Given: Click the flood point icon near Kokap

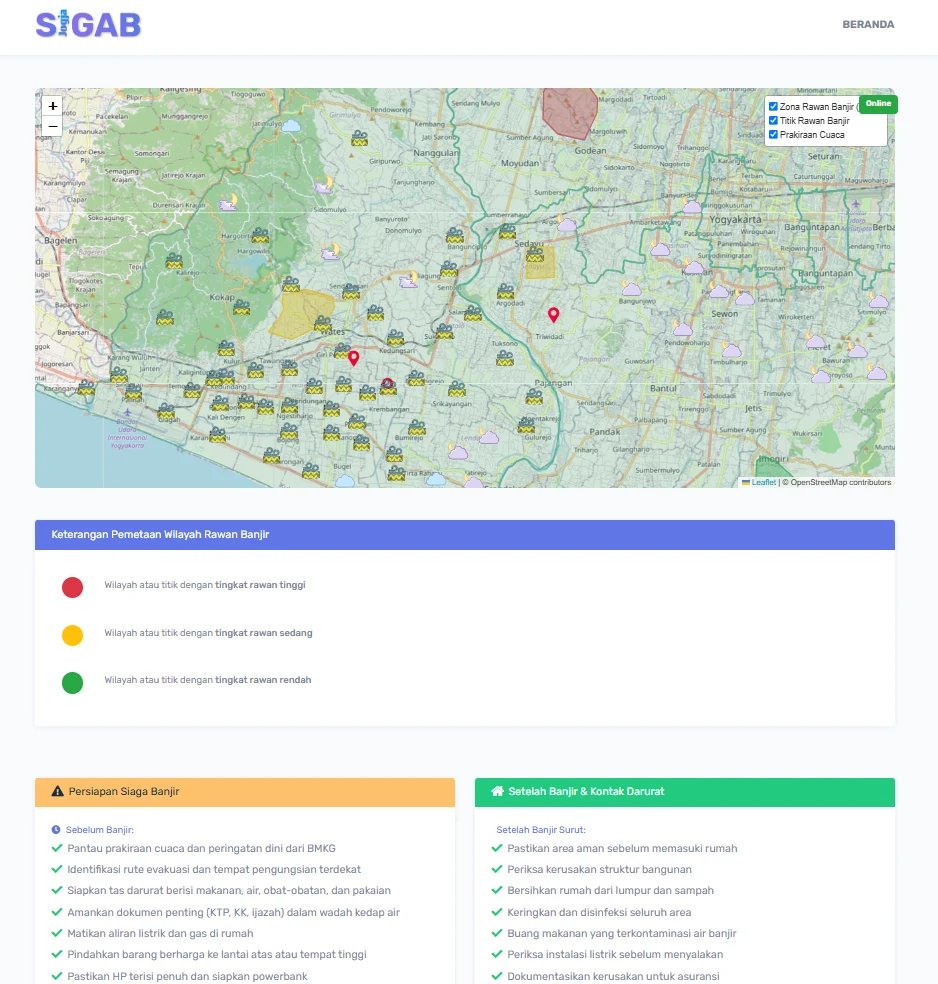Looking at the screenshot, I should click(x=242, y=308).
